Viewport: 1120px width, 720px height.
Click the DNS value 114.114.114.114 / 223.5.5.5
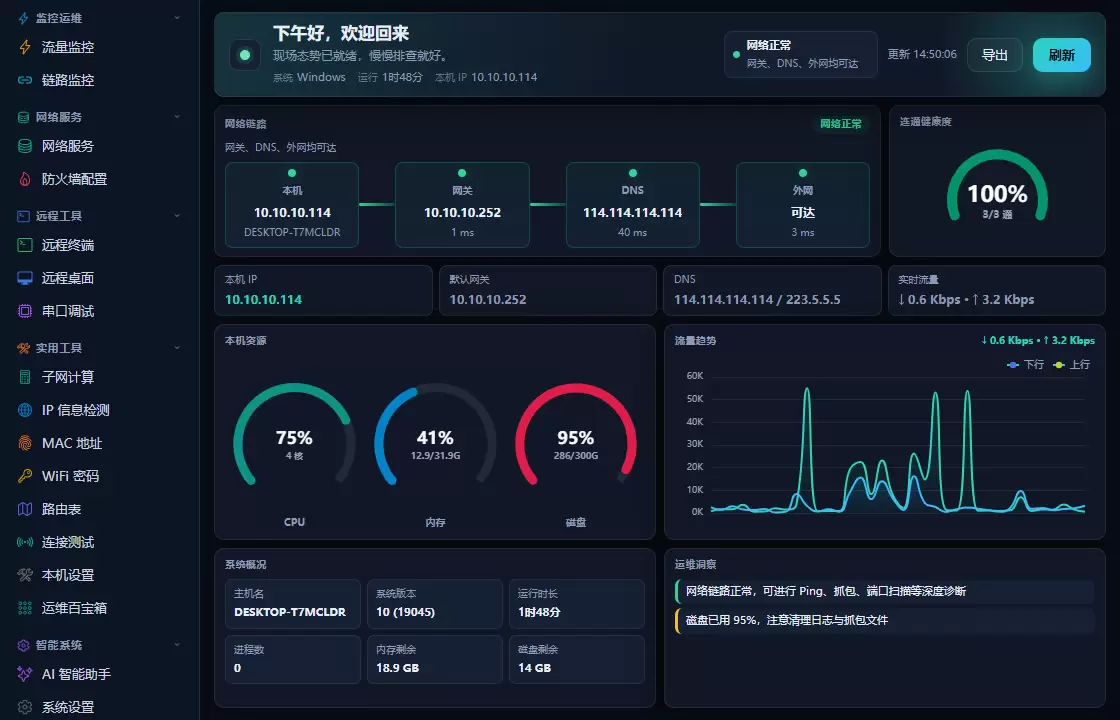coord(757,300)
